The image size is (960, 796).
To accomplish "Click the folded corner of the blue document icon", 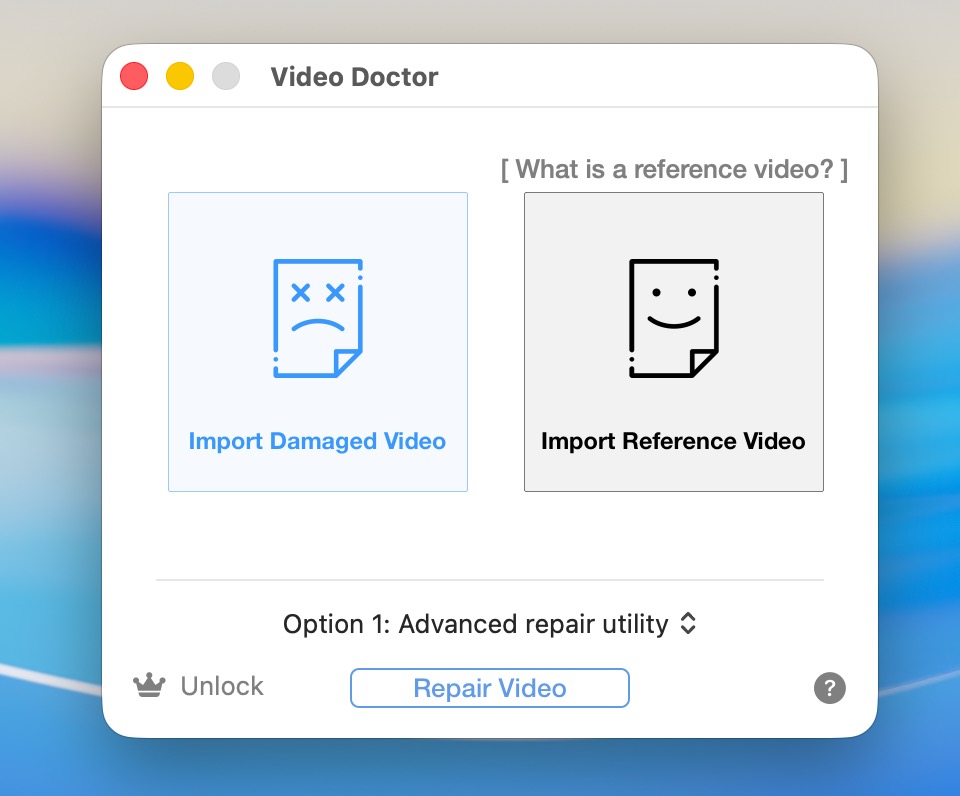I will (349, 363).
